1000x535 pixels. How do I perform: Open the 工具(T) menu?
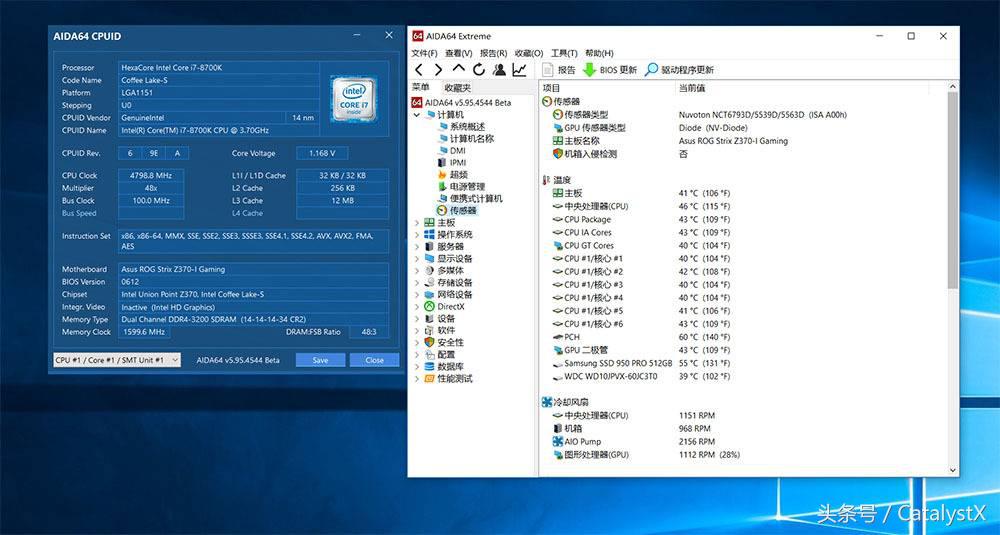(x=564, y=53)
